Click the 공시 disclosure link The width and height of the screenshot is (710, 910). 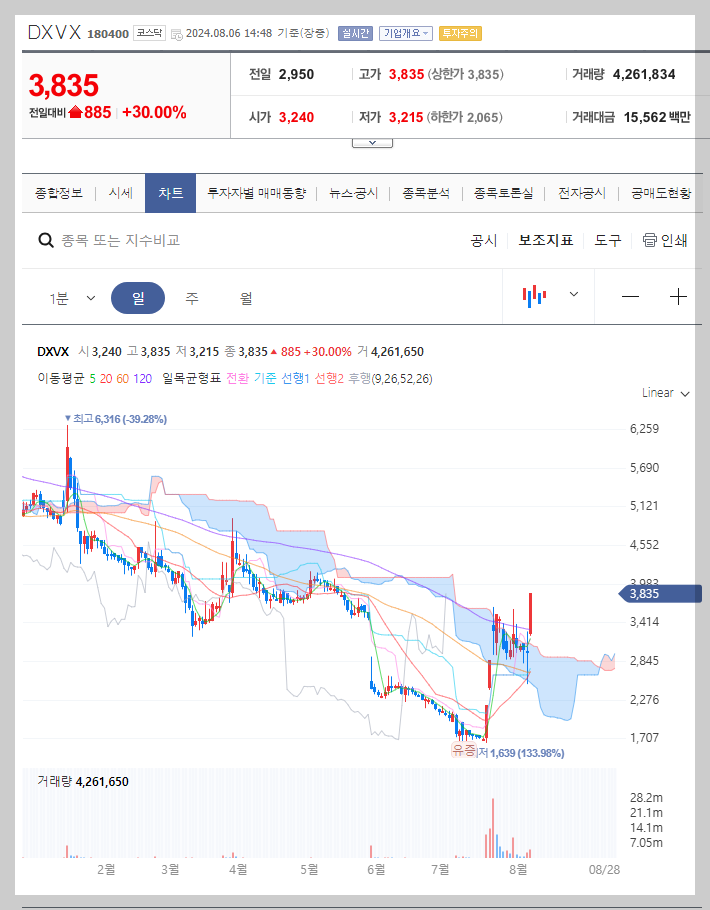tap(483, 240)
